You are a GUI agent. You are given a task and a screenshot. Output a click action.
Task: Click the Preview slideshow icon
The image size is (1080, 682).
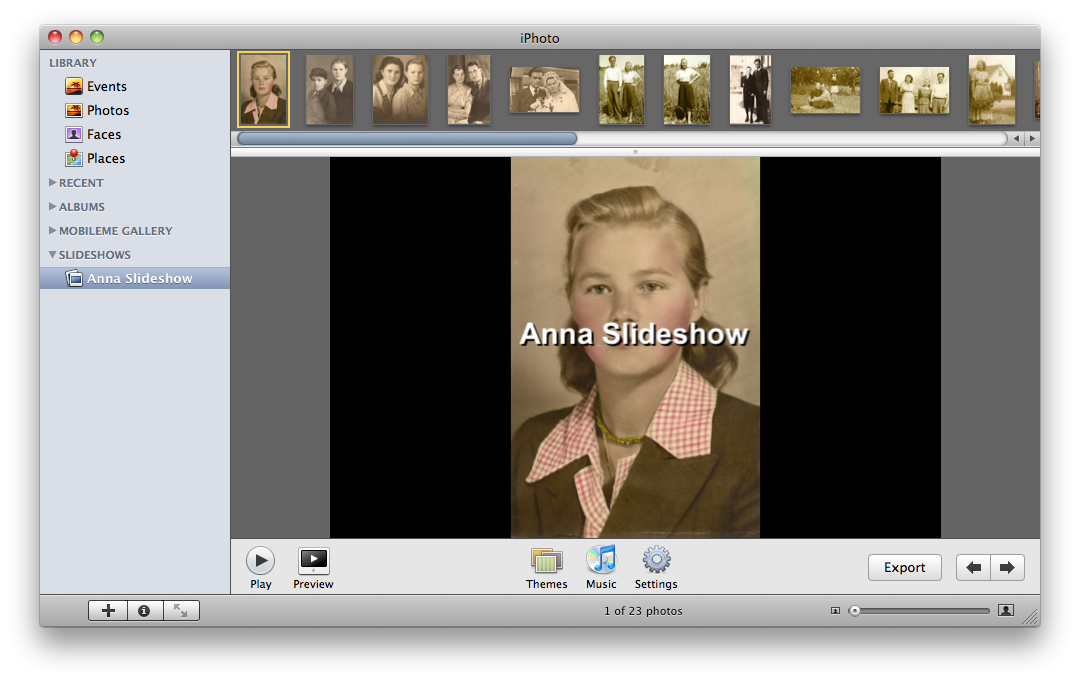(313, 561)
